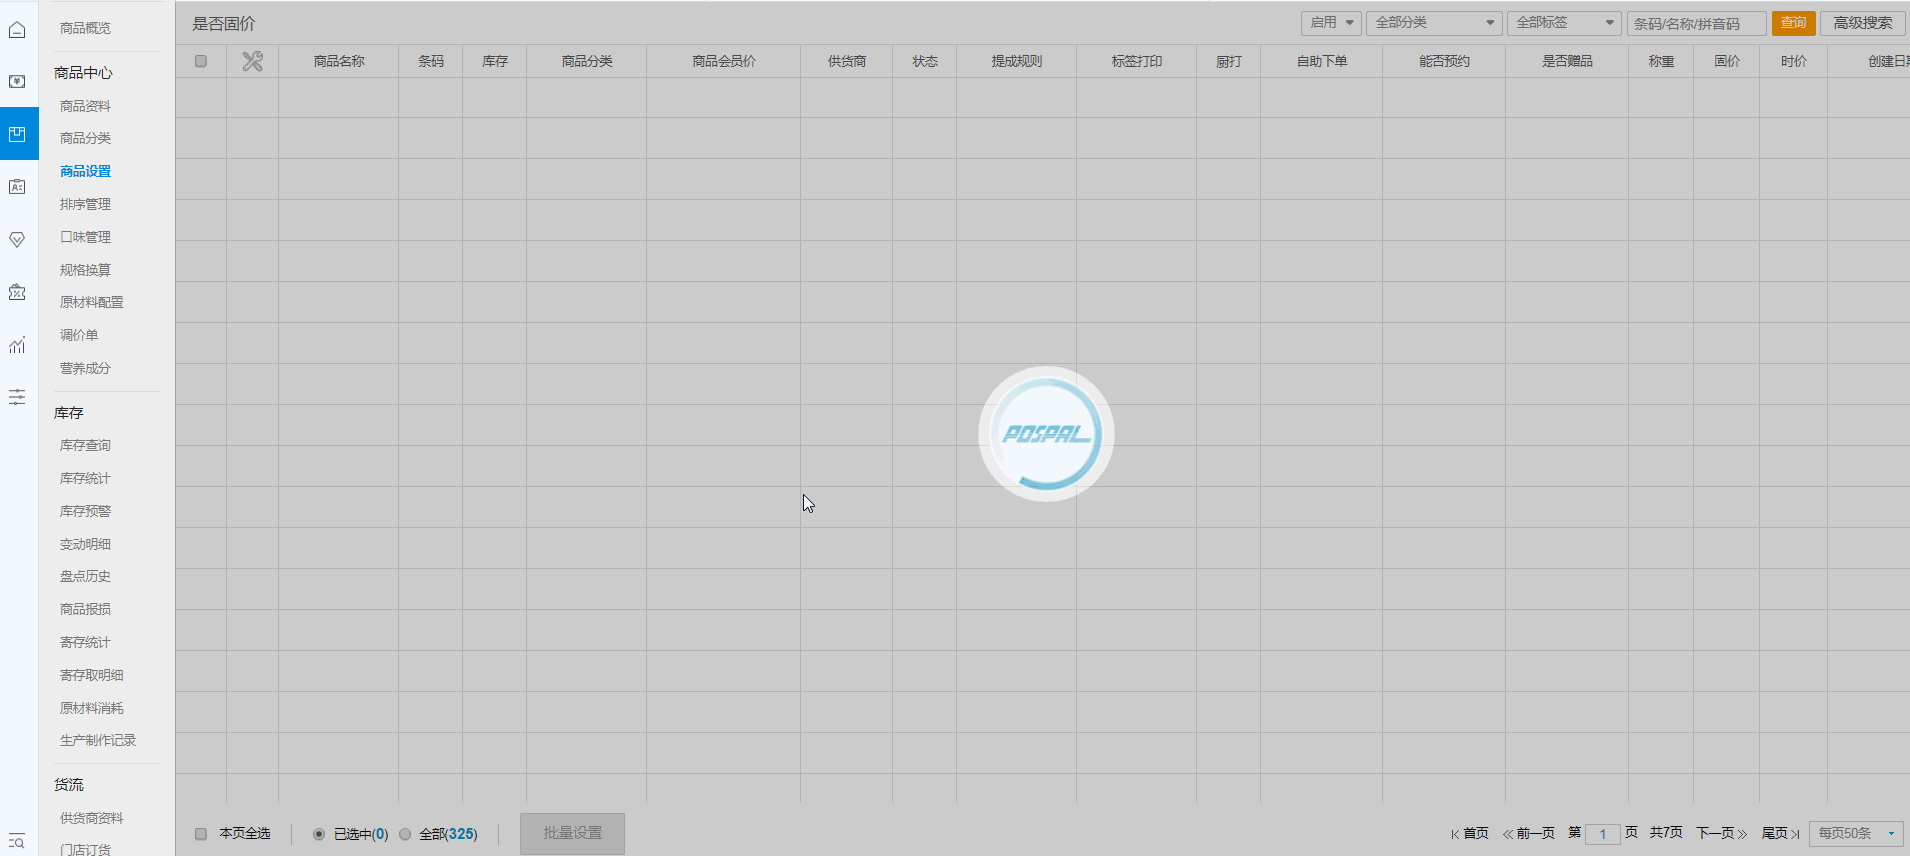Open the settings sliders icon in sidebar
Viewport: 1910px width, 856px height.
coord(17,397)
